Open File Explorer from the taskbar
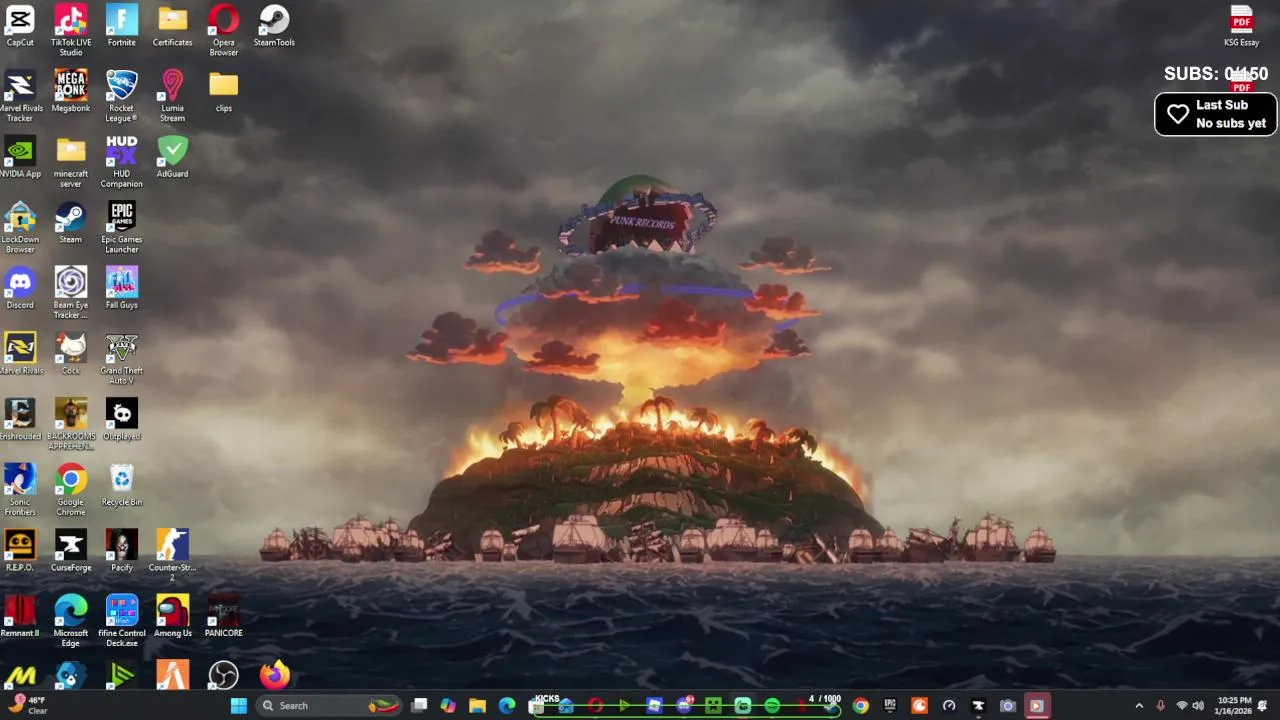 (x=478, y=706)
